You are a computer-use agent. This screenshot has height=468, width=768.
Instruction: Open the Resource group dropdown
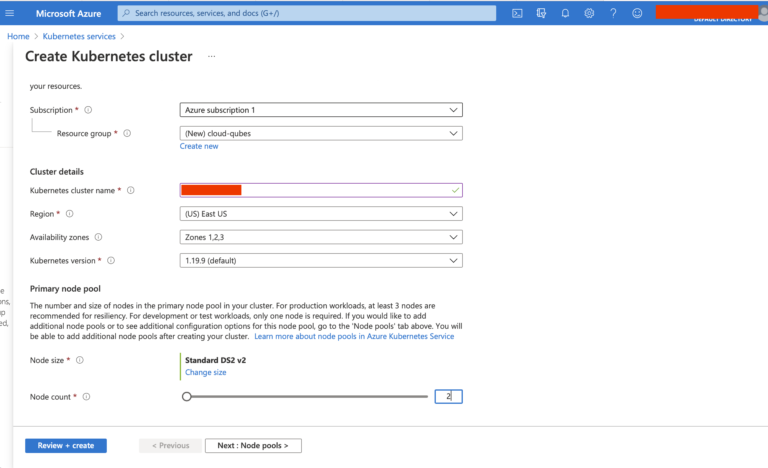tap(321, 133)
